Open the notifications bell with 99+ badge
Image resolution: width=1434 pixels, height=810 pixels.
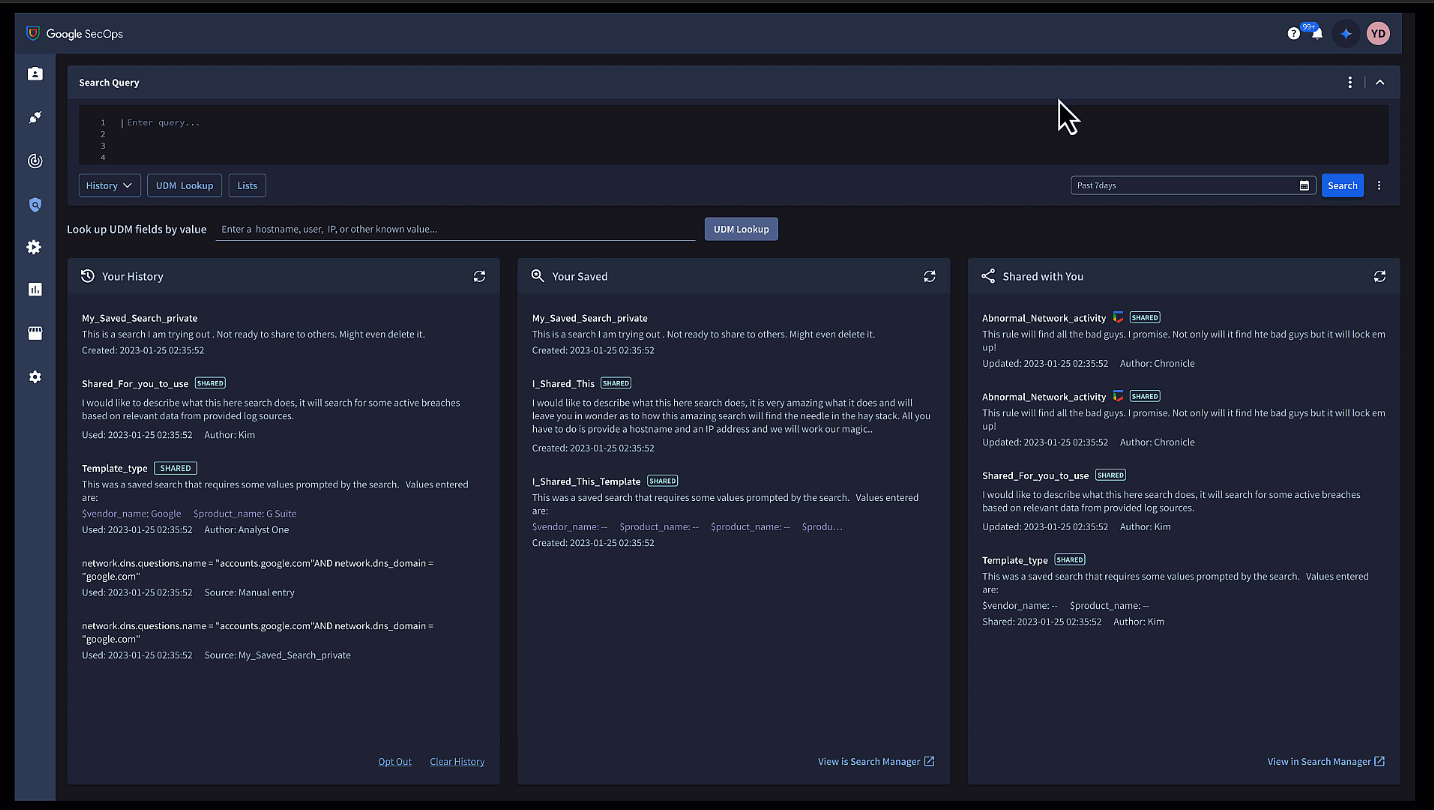point(1319,33)
